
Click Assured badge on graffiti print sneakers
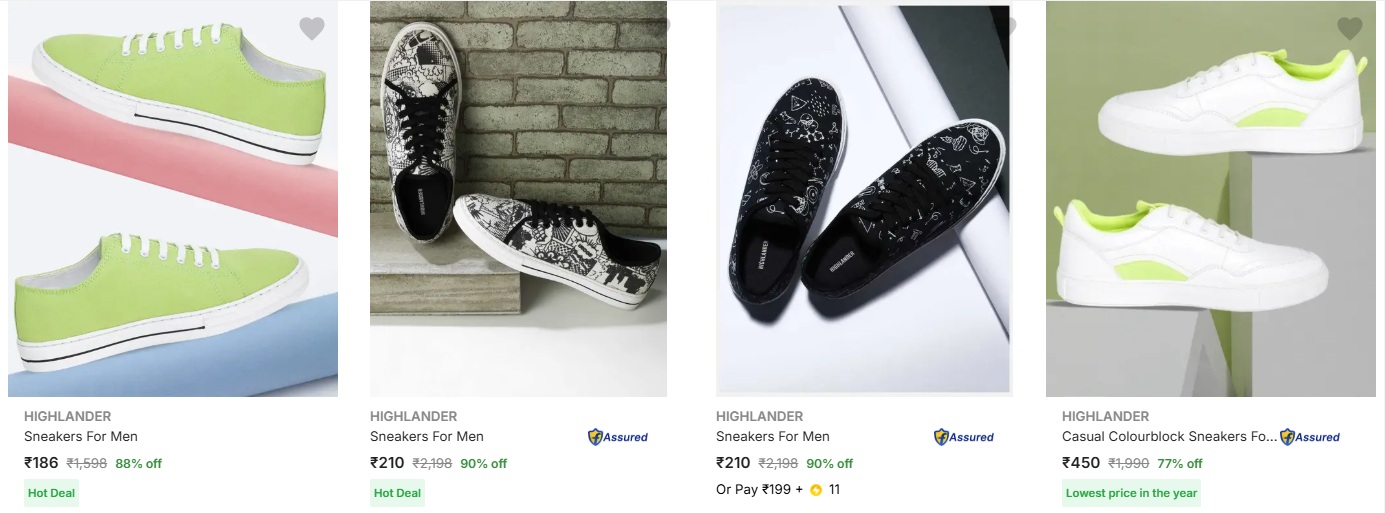click(618, 437)
